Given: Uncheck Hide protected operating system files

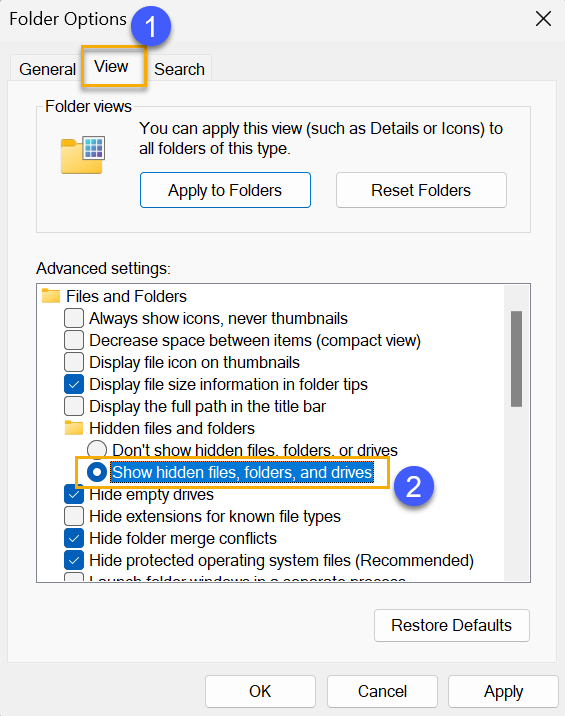Looking at the screenshot, I should coord(74,560).
